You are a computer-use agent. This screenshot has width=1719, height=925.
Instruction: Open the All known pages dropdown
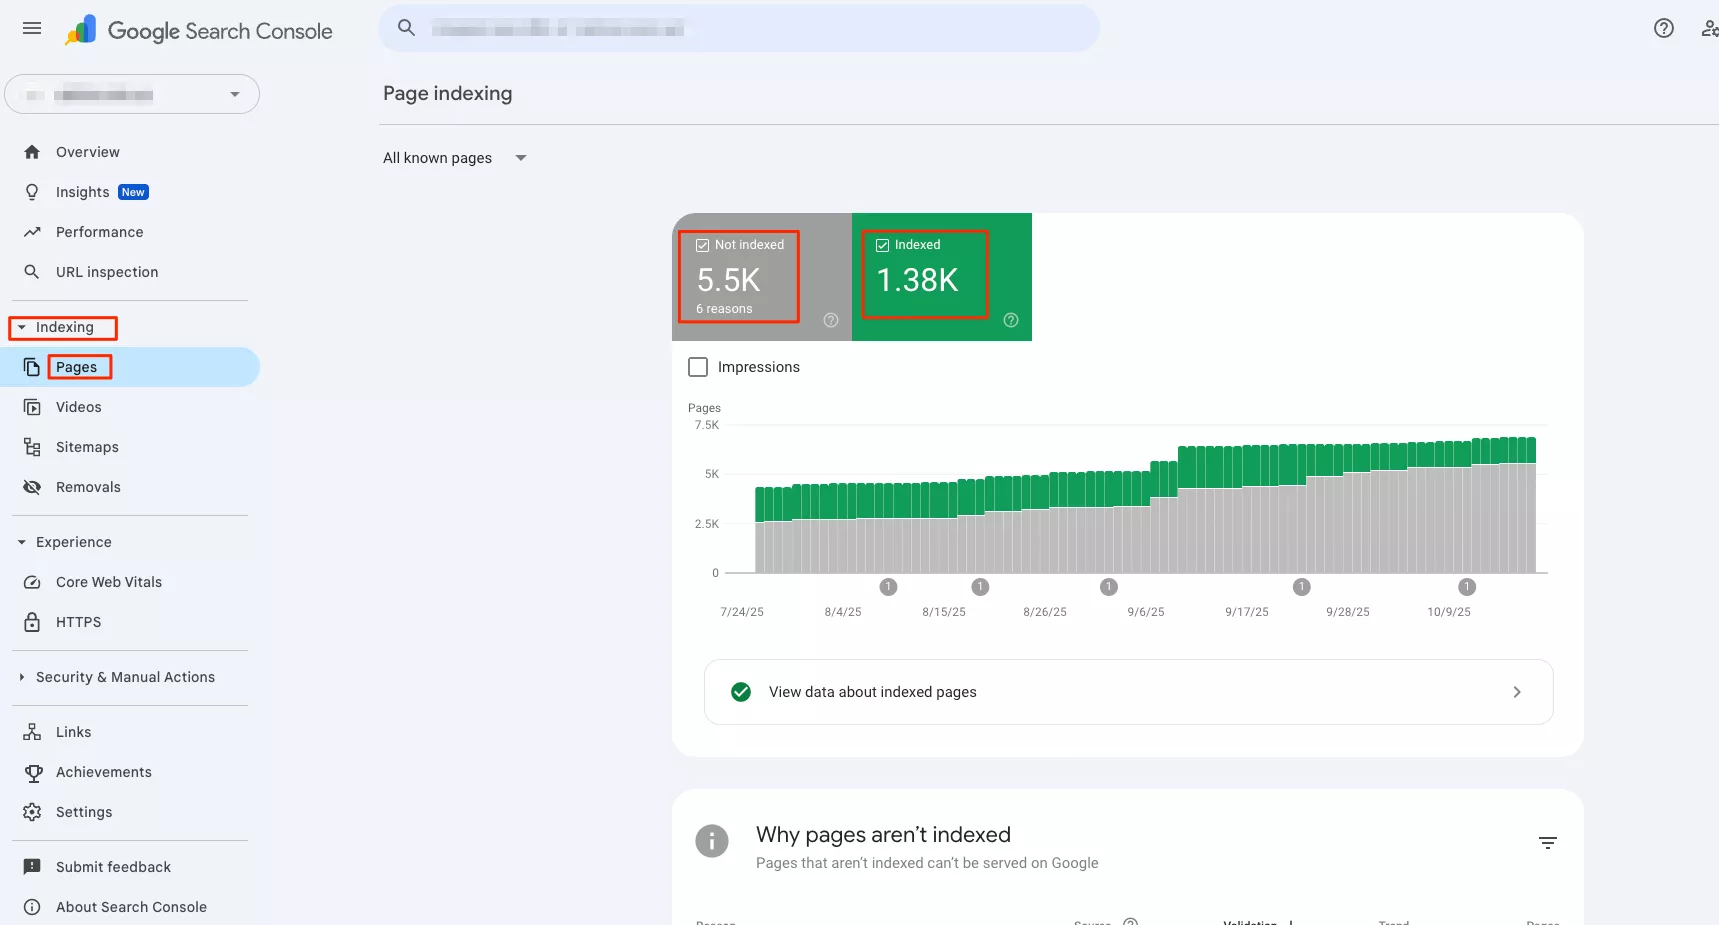(455, 158)
